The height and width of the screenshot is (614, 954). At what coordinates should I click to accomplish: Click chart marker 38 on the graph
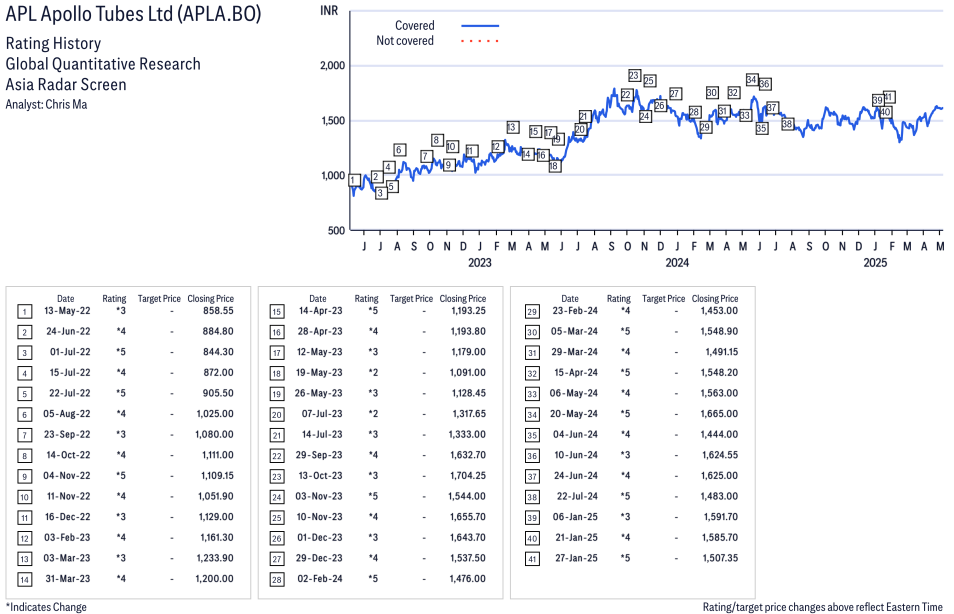pyautogui.click(x=787, y=124)
